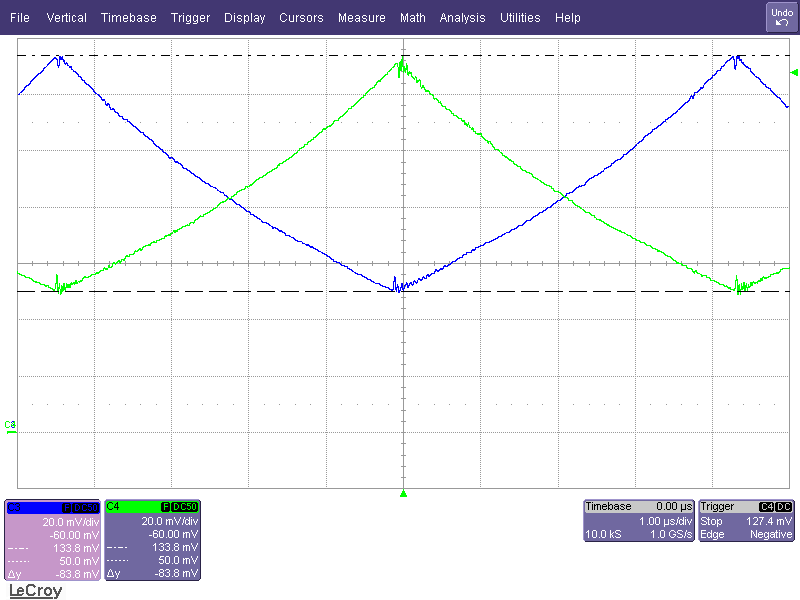The image size is (800, 600).
Task: Open the Trigger menu
Action: 190,18
